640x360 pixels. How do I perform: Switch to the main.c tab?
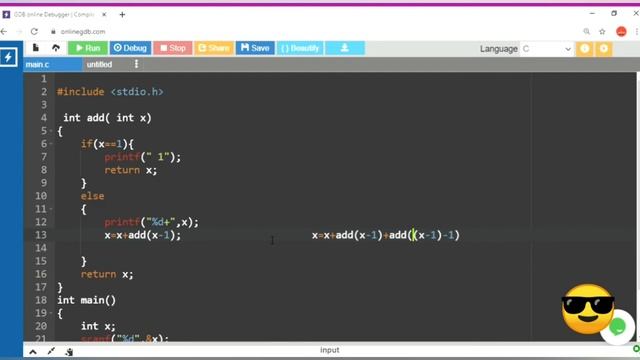tap(52, 64)
